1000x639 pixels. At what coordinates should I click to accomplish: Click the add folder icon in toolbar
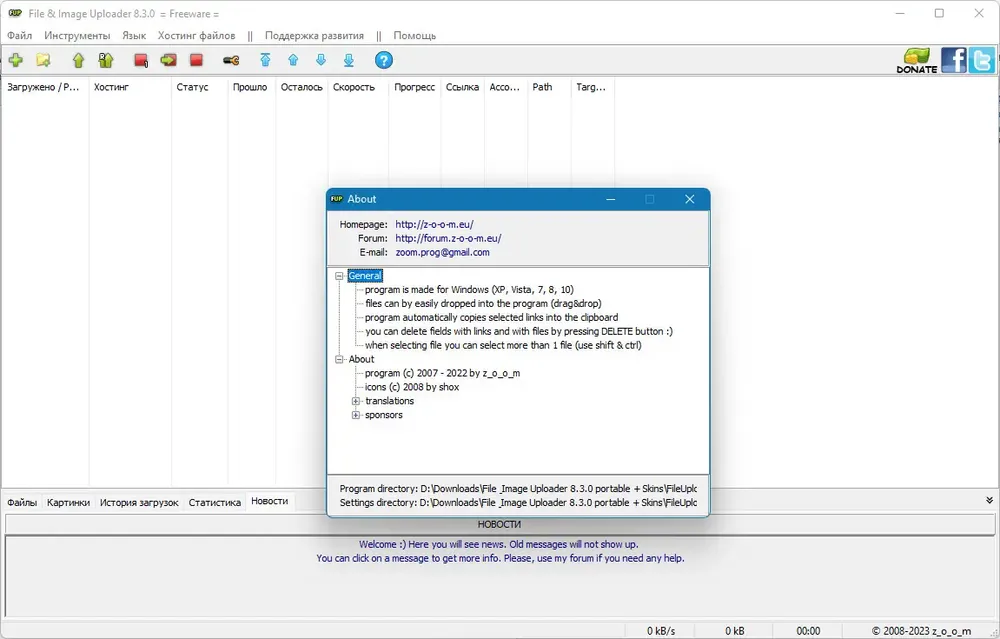tap(43, 60)
